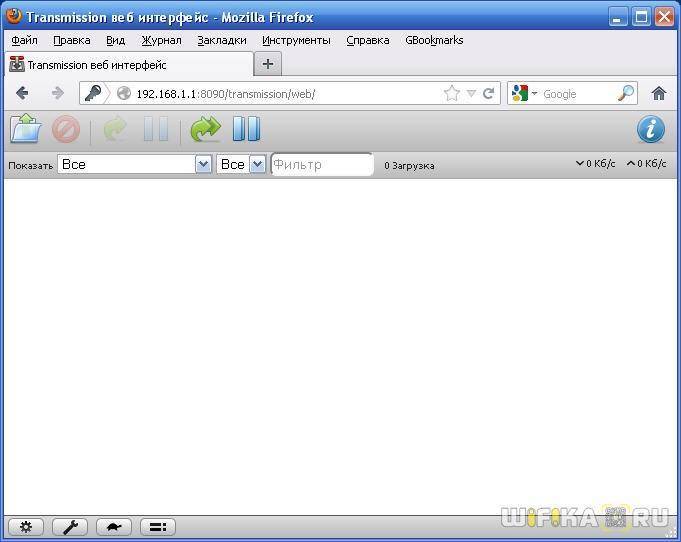Go to home page icon
The width and height of the screenshot is (681, 542).
[659, 93]
